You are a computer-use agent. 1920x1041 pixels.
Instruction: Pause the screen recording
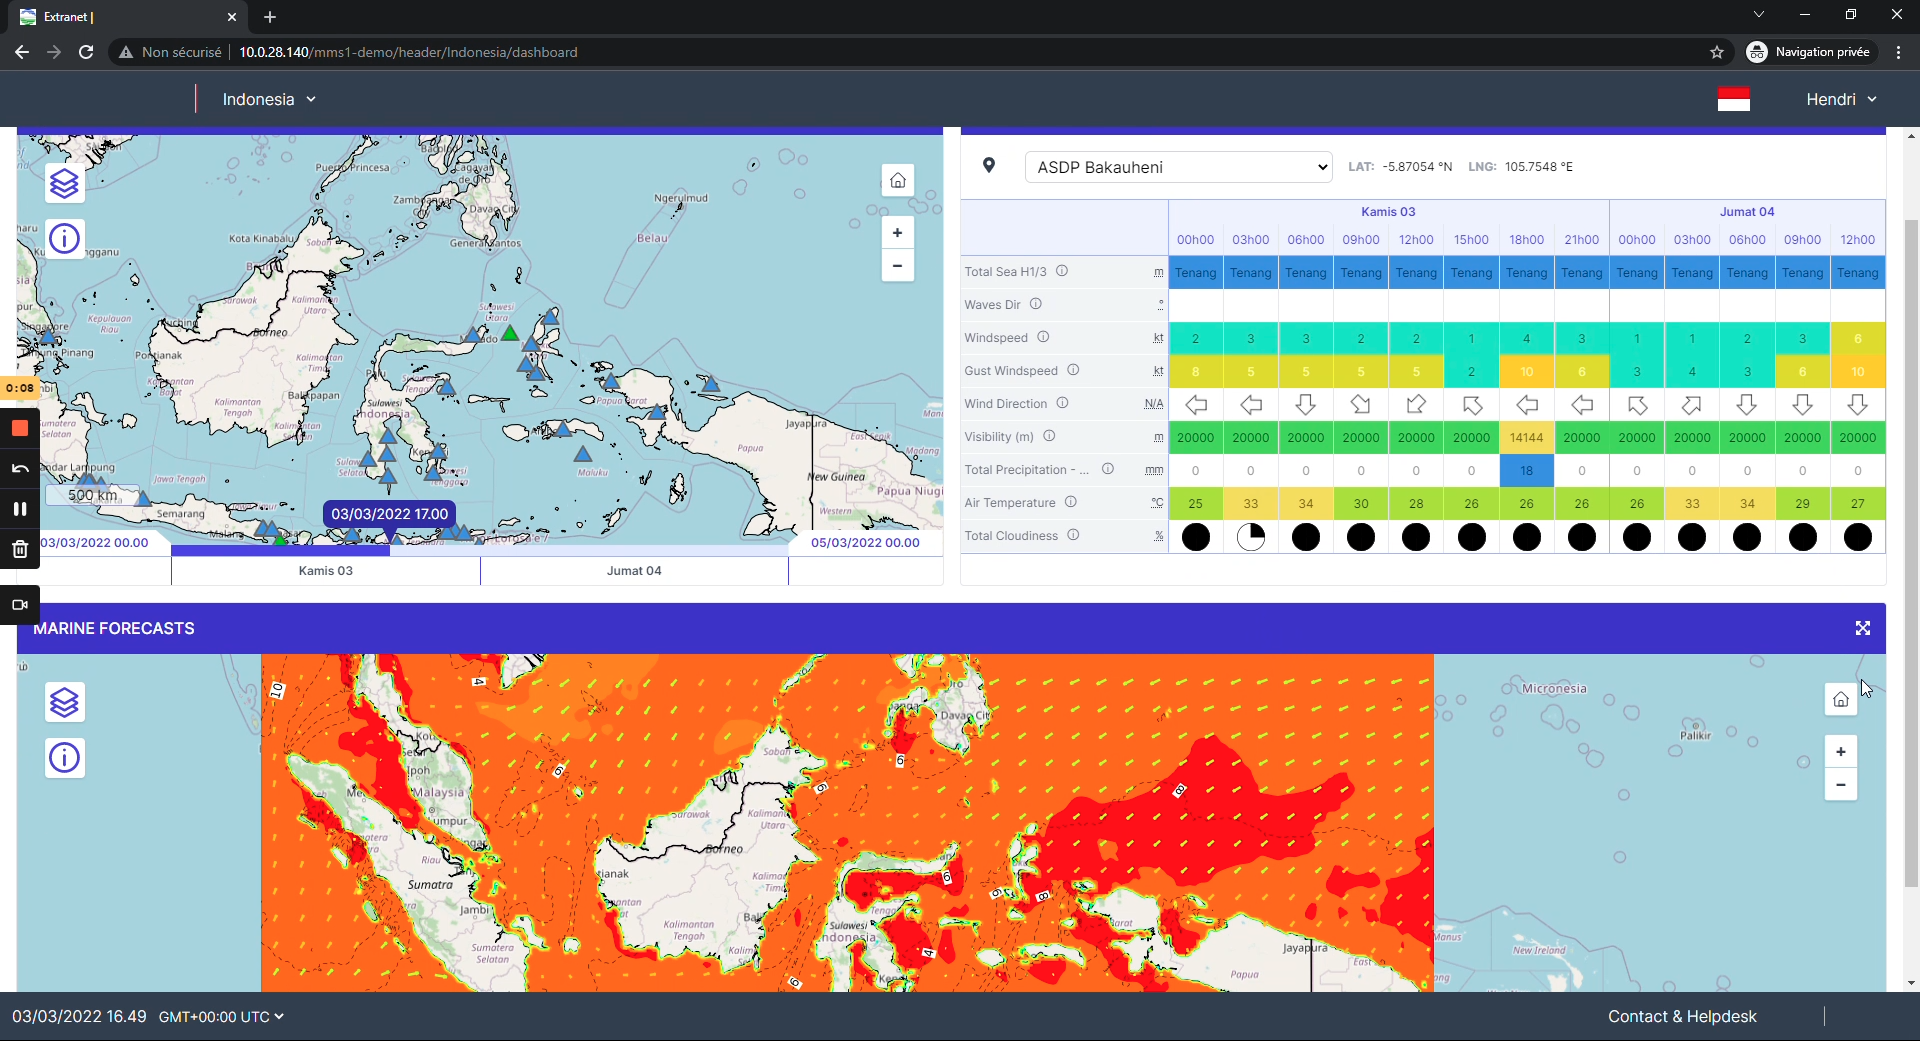pyautogui.click(x=20, y=509)
